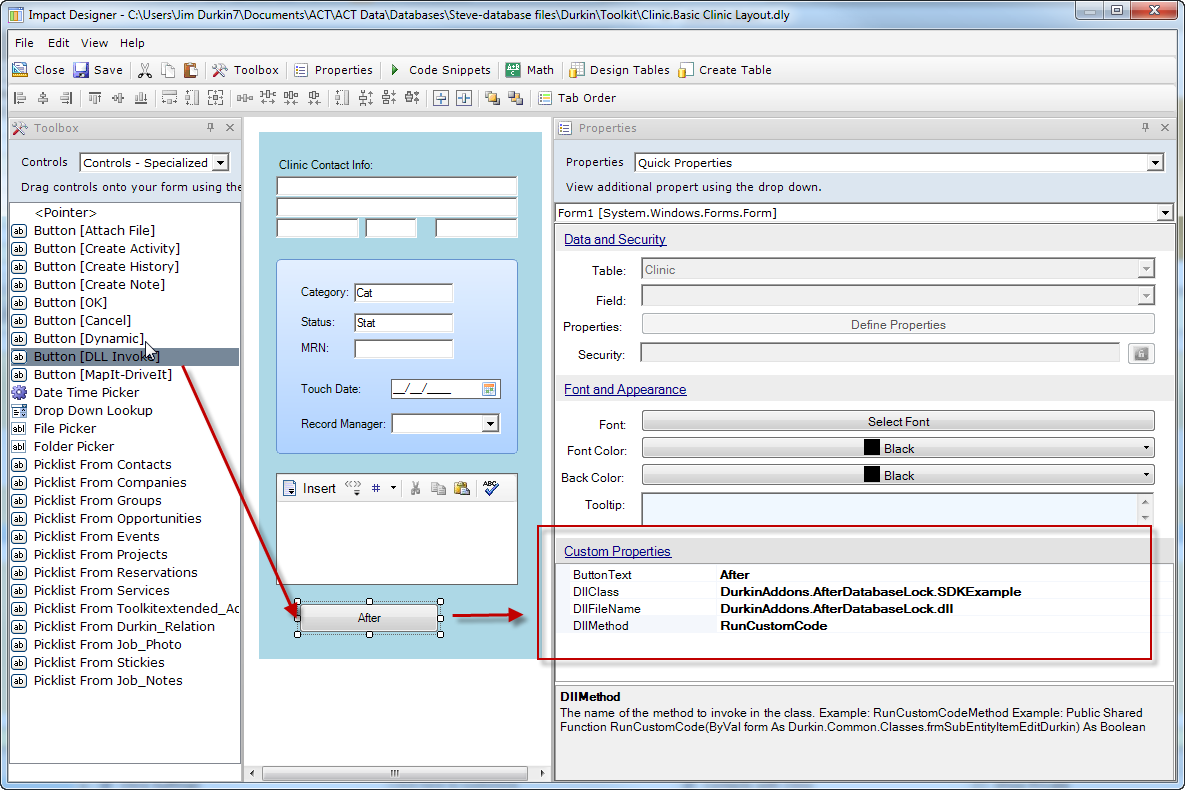1185x790 pixels.
Task: Open the Table dropdown showing Clinic
Action: tap(1146, 269)
